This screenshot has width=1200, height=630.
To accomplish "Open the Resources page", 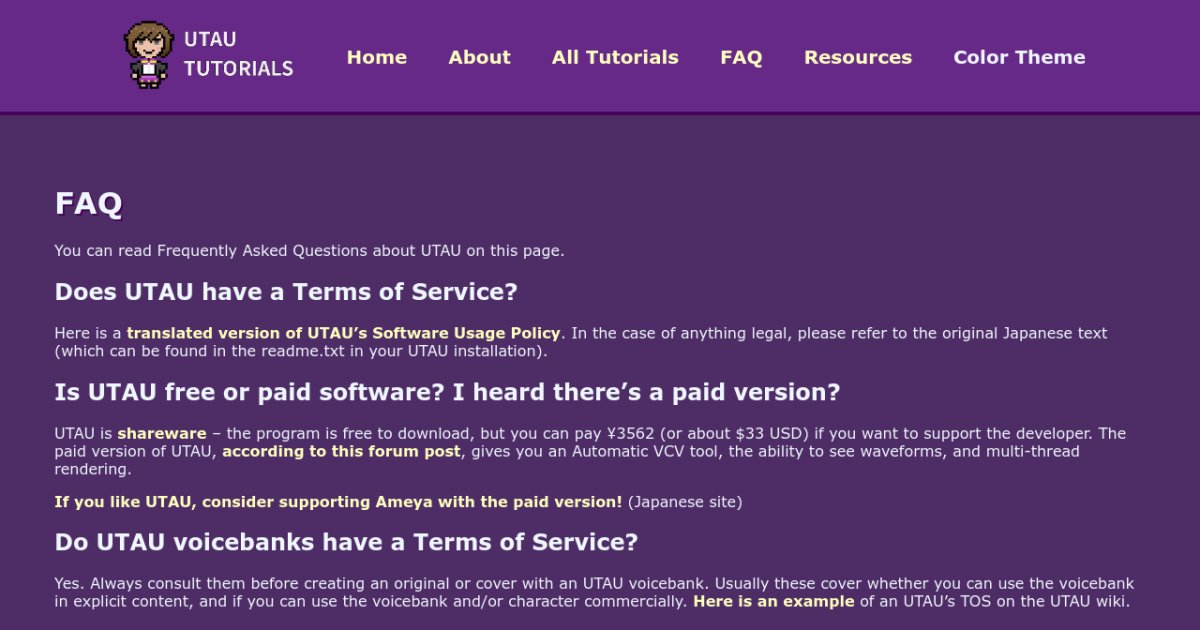I will [857, 57].
